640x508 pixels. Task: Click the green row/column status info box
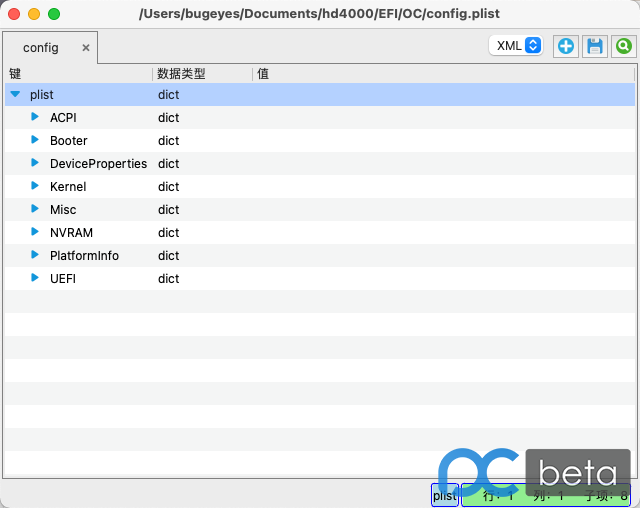pyautogui.click(x=546, y=495)
